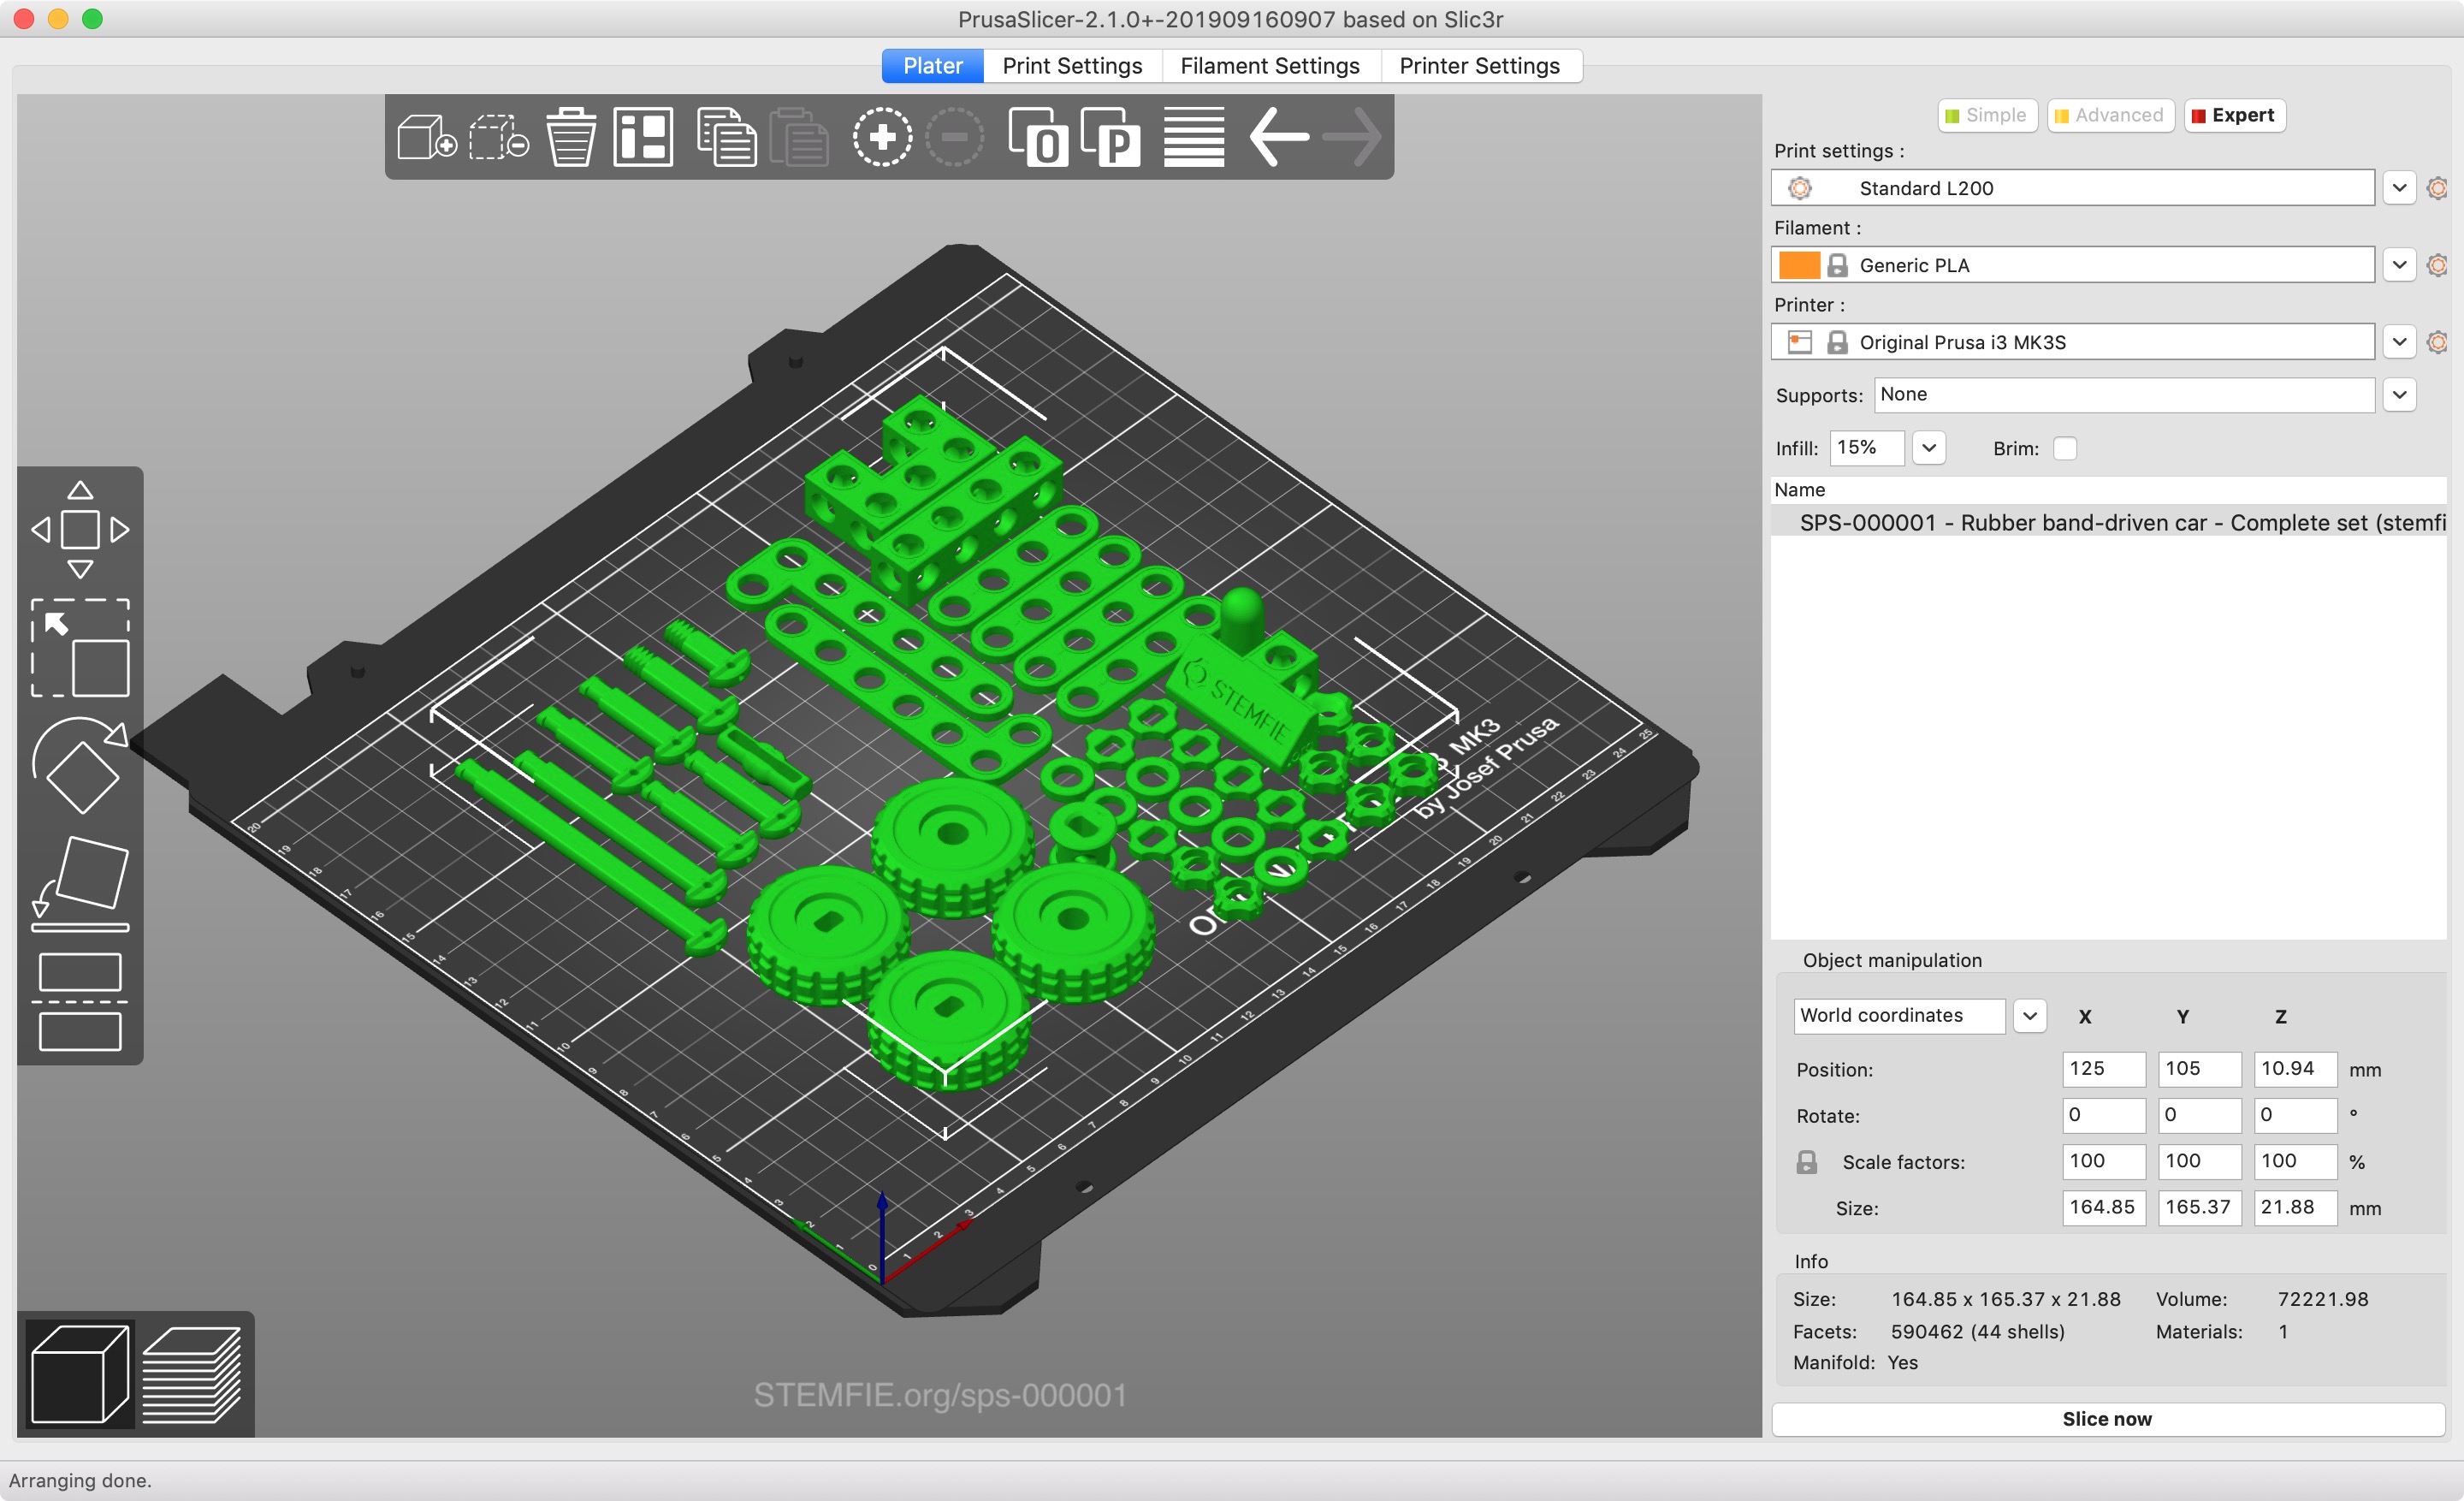2464x1501 pixels.
Task: Open the Printer Settings tab
Action: tap(1479, 66)
